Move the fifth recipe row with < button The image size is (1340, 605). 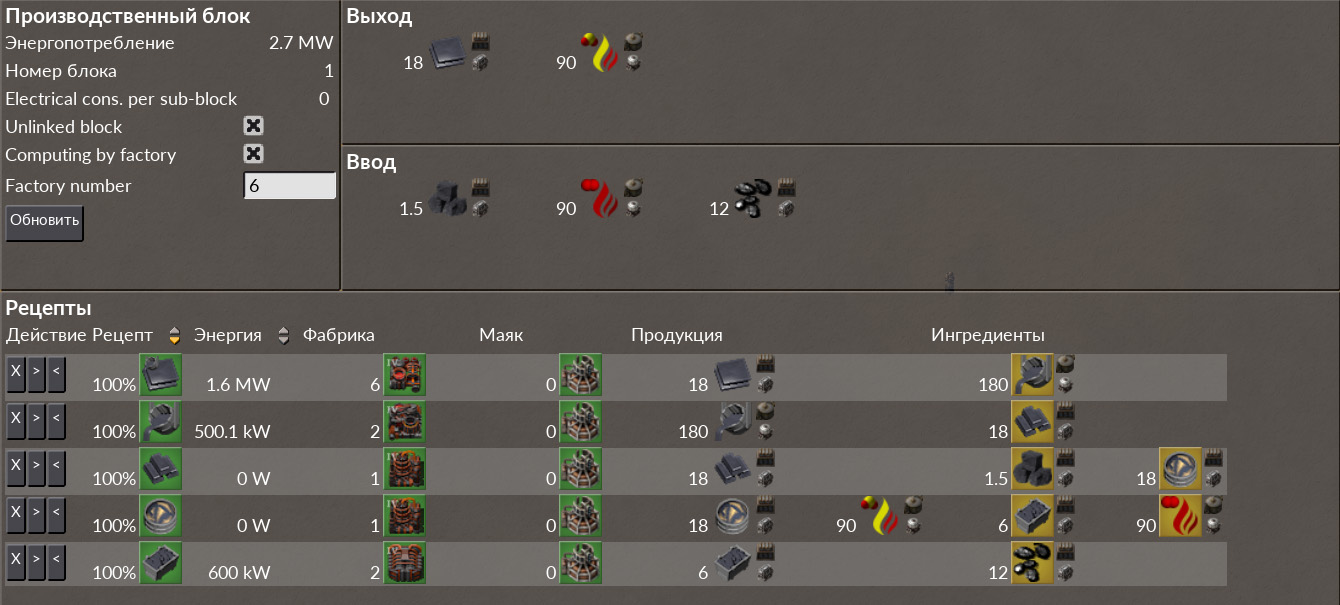56,562
